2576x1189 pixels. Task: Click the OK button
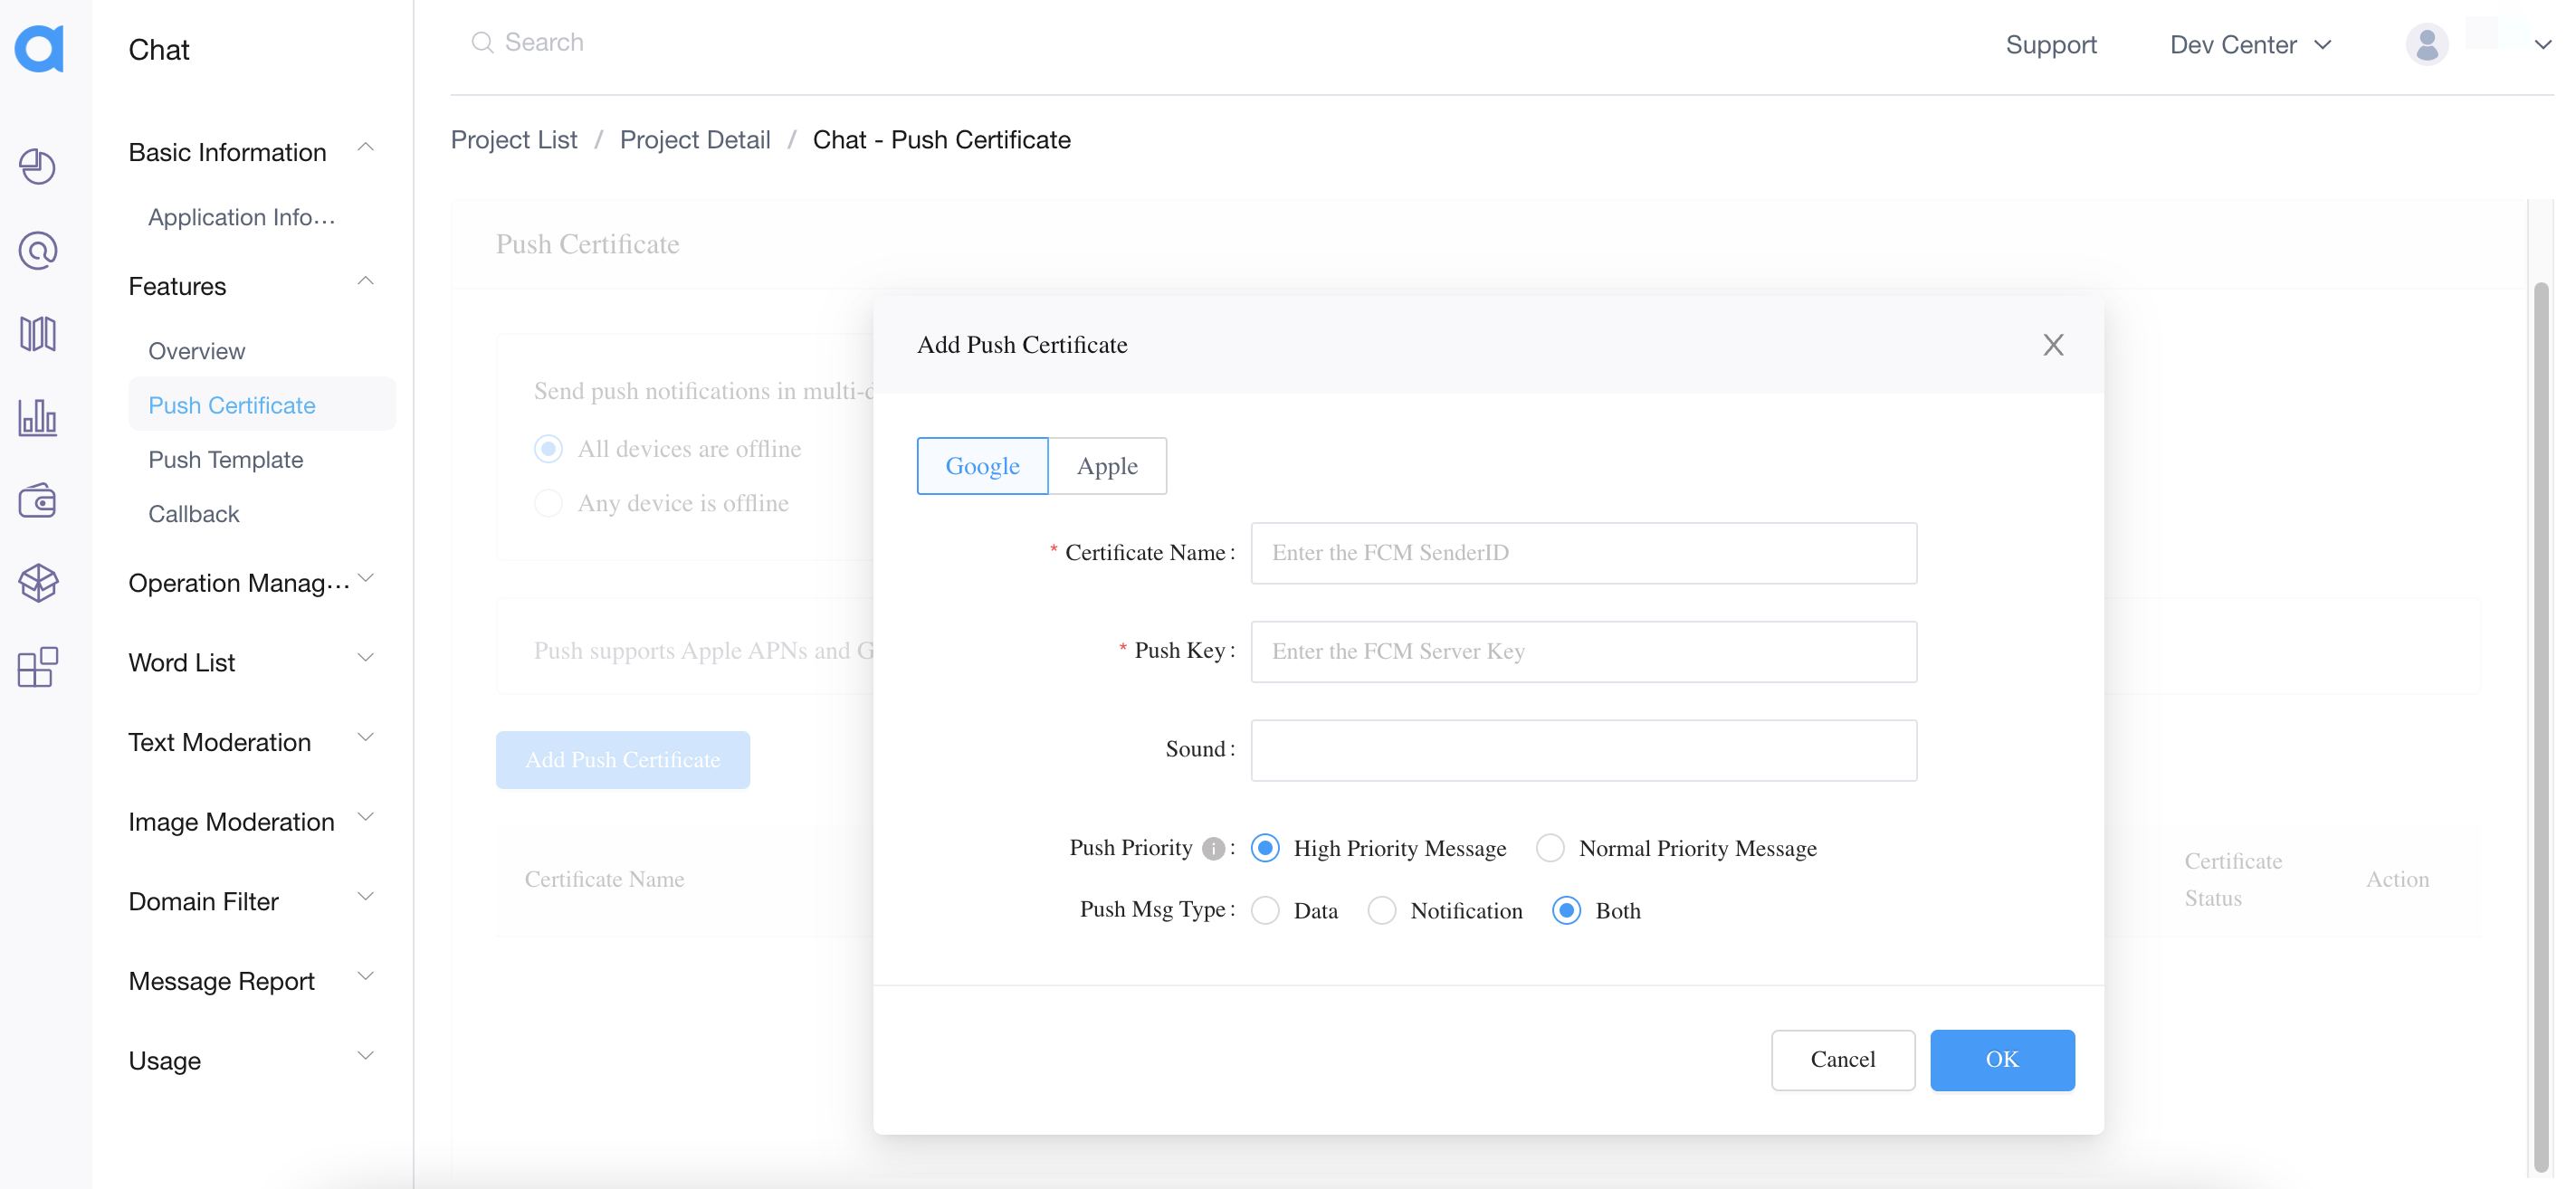[x=2002, y=1060]
